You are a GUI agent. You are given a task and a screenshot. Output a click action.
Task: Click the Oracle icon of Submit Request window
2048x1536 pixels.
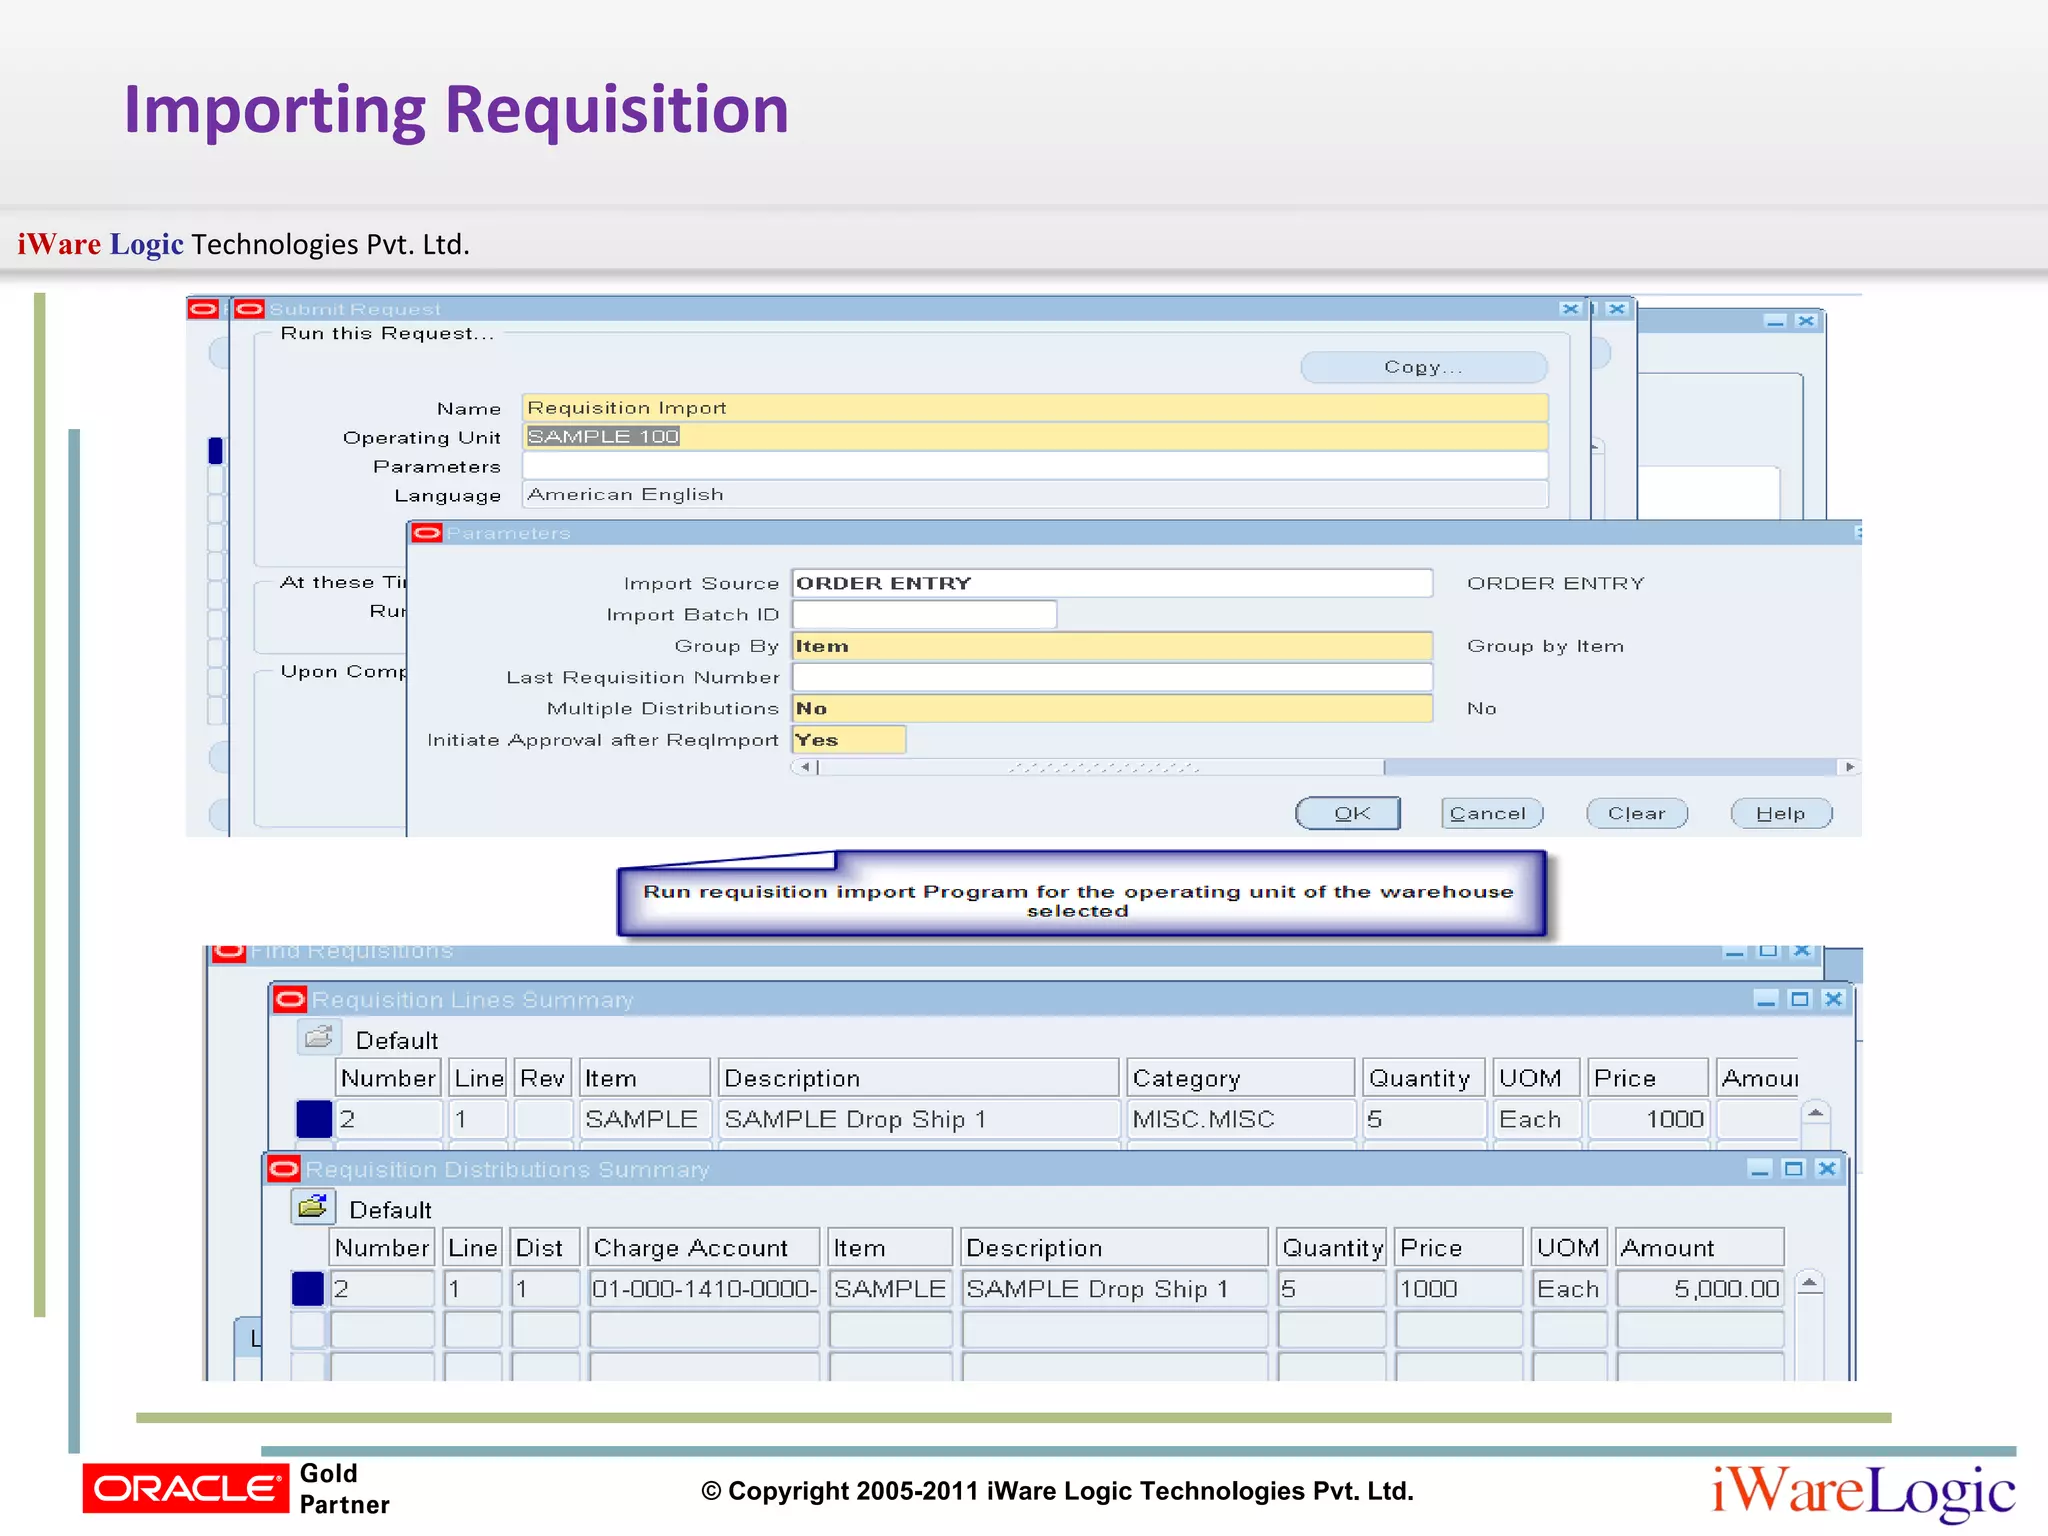click(249, 308)
